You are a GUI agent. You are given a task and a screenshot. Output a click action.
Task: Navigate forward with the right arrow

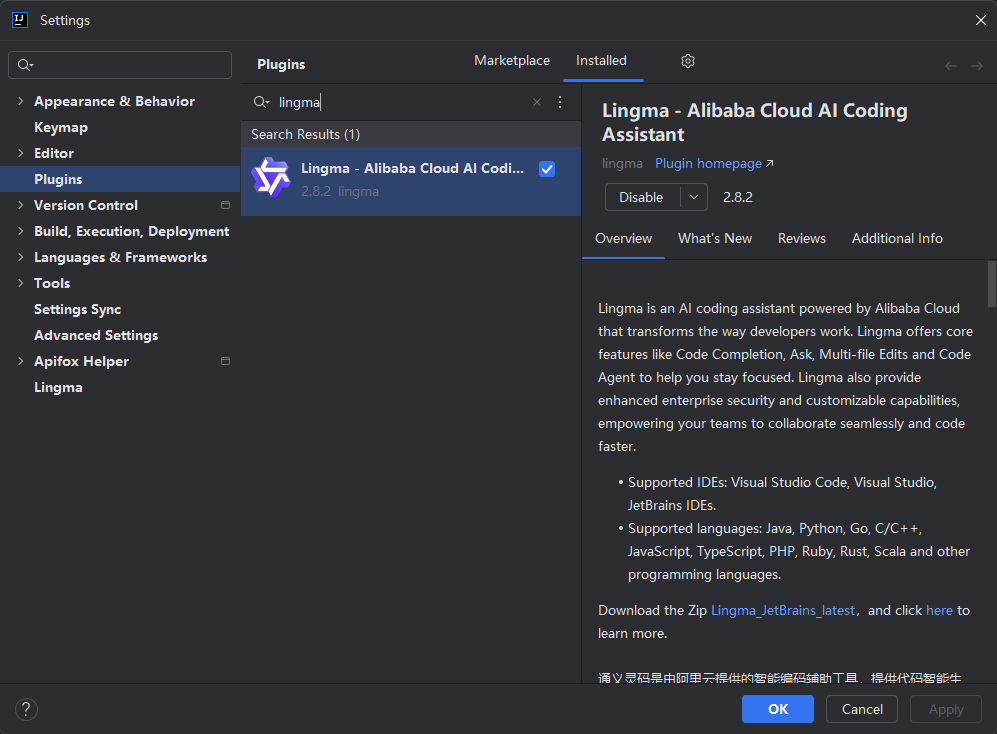tap(977, 66)
